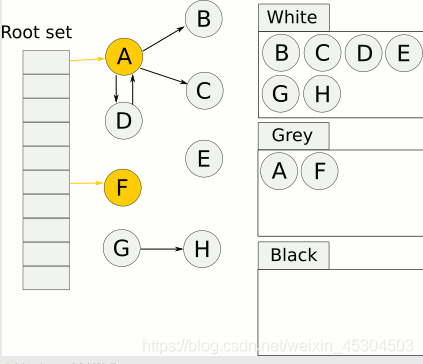The height and width of the screenshot is (364, 423).
Task: Click the yellow node A in the graph
Action: coord(124,56)
